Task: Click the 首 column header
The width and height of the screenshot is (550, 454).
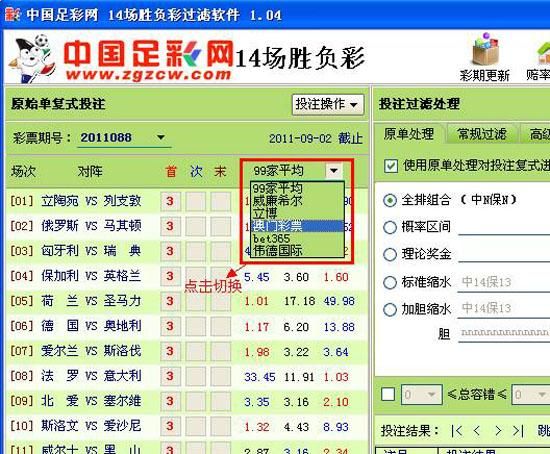Action: pyautogui.click(x=171, y=172)
